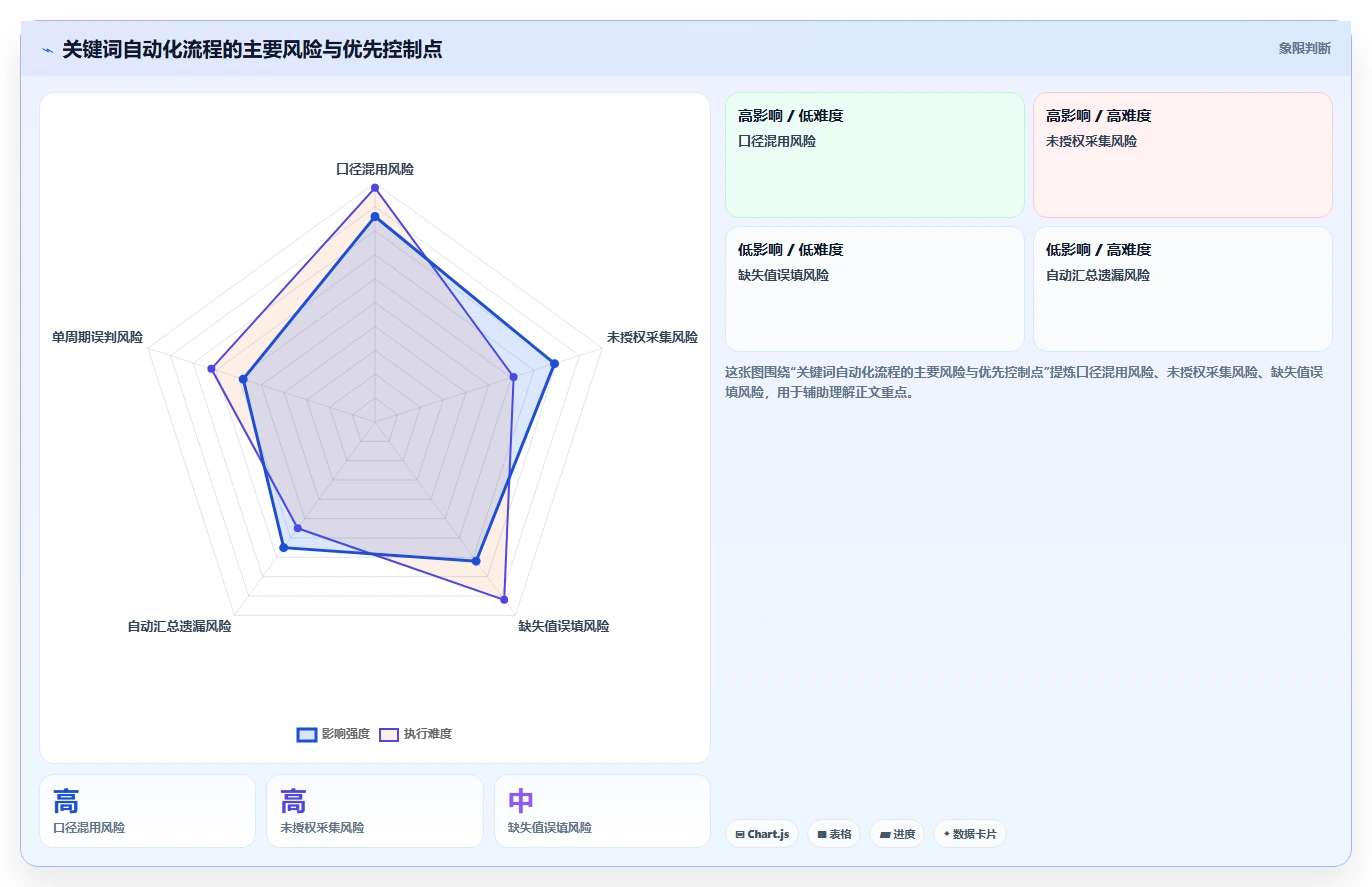Viewport: 1372px width, 887px height.
Task: Open the 高影响 / 低难度 quadrant card
Action: [875, 155]
